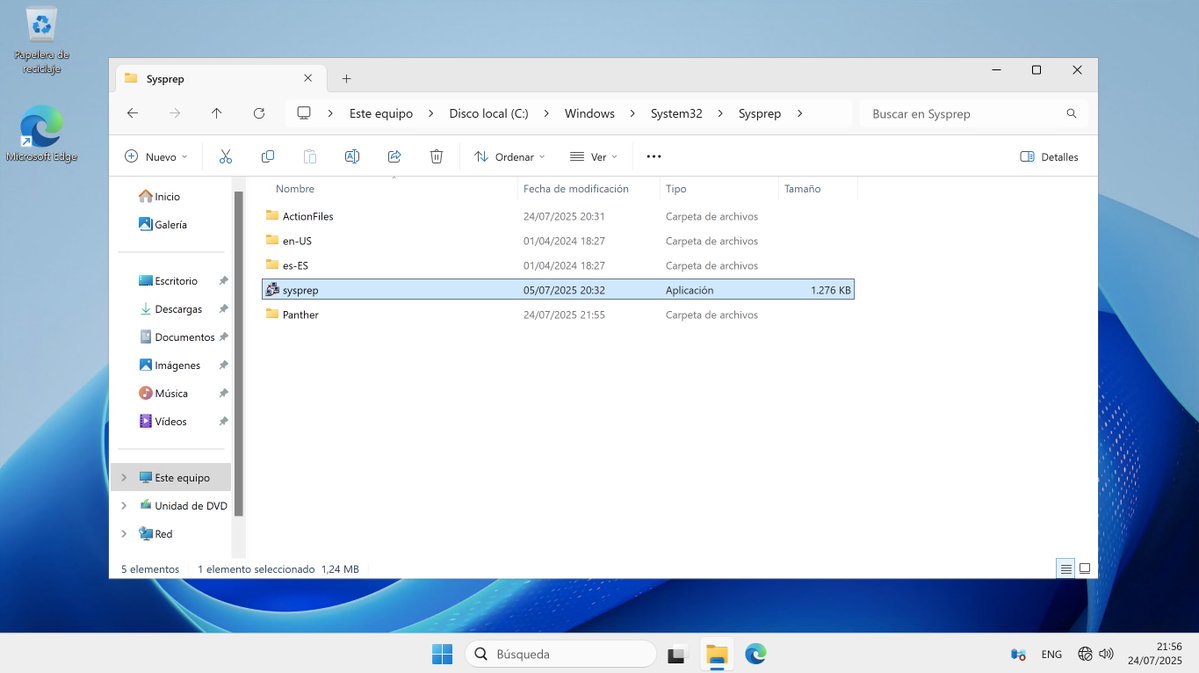Viewport: 1199px width, 673px height.
Task: Select the es-ES folder
Action: (558, 265)
